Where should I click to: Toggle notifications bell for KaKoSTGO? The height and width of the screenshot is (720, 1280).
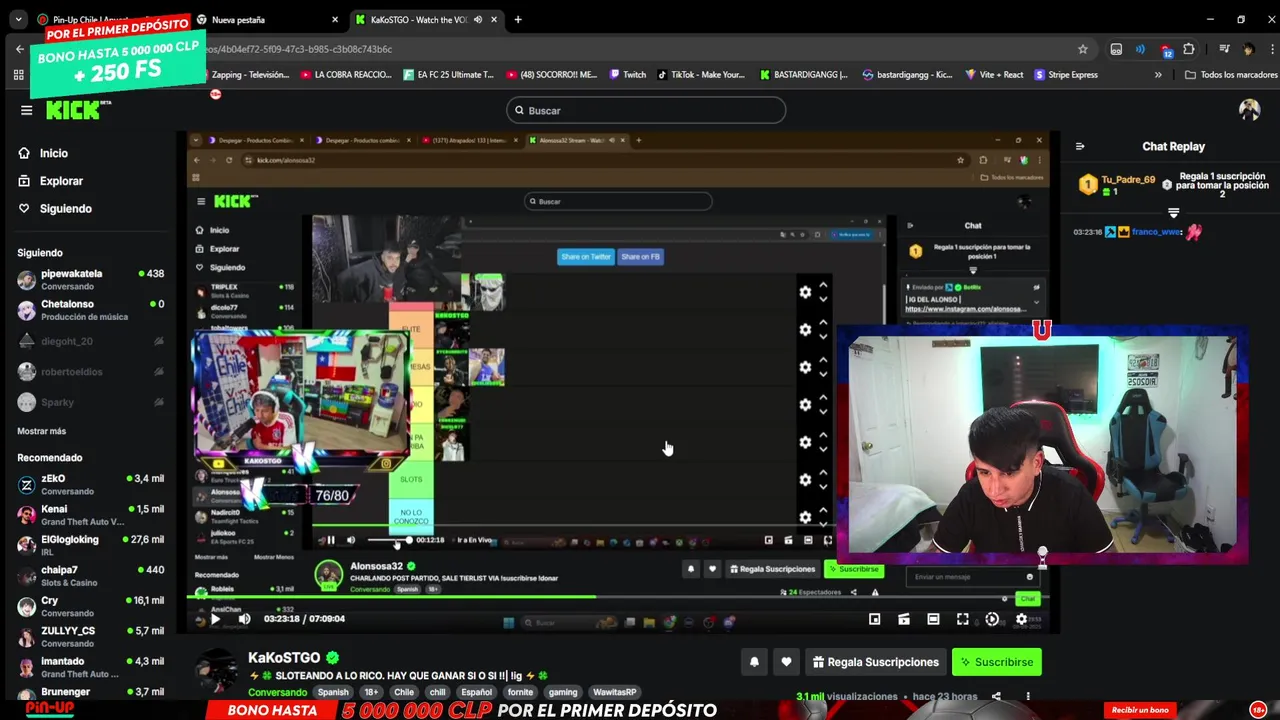pyautogui.click(x=755, y=662)
